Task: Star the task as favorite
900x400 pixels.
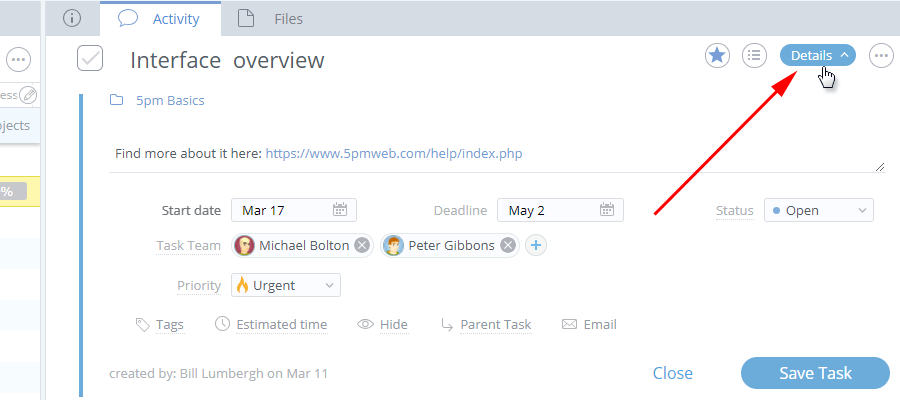Action: tap(717, 56)
